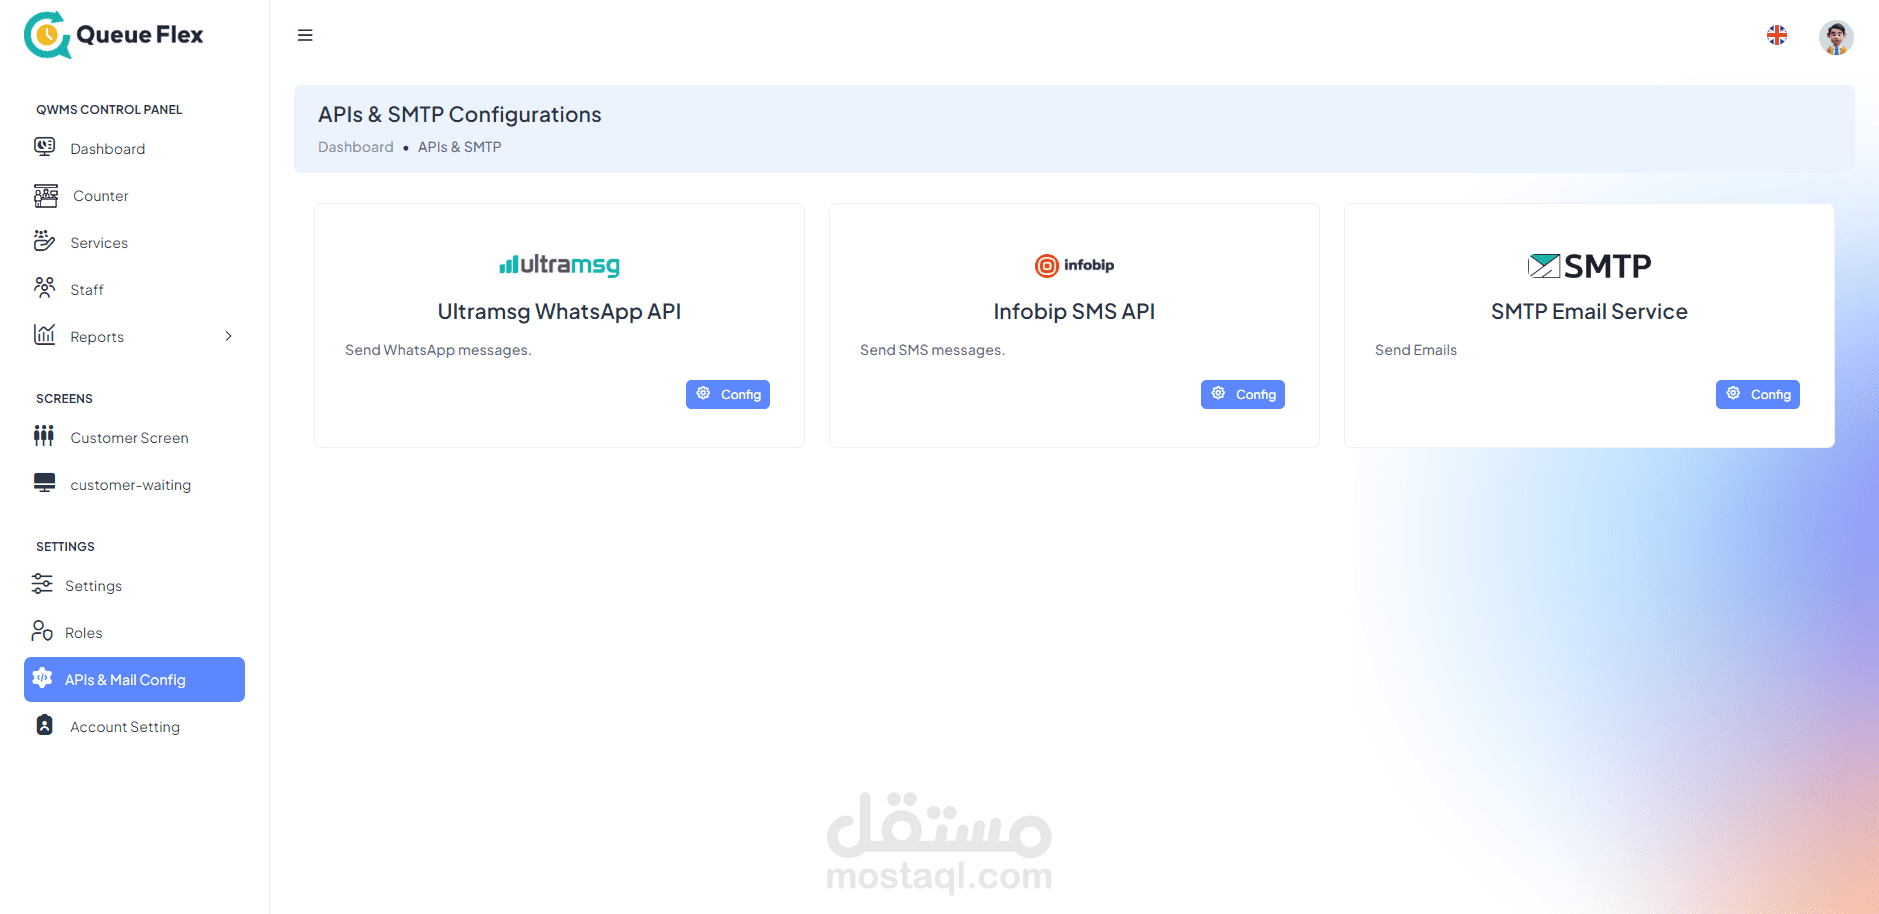Click the SMTP Email Service title

click(1589, 312)
